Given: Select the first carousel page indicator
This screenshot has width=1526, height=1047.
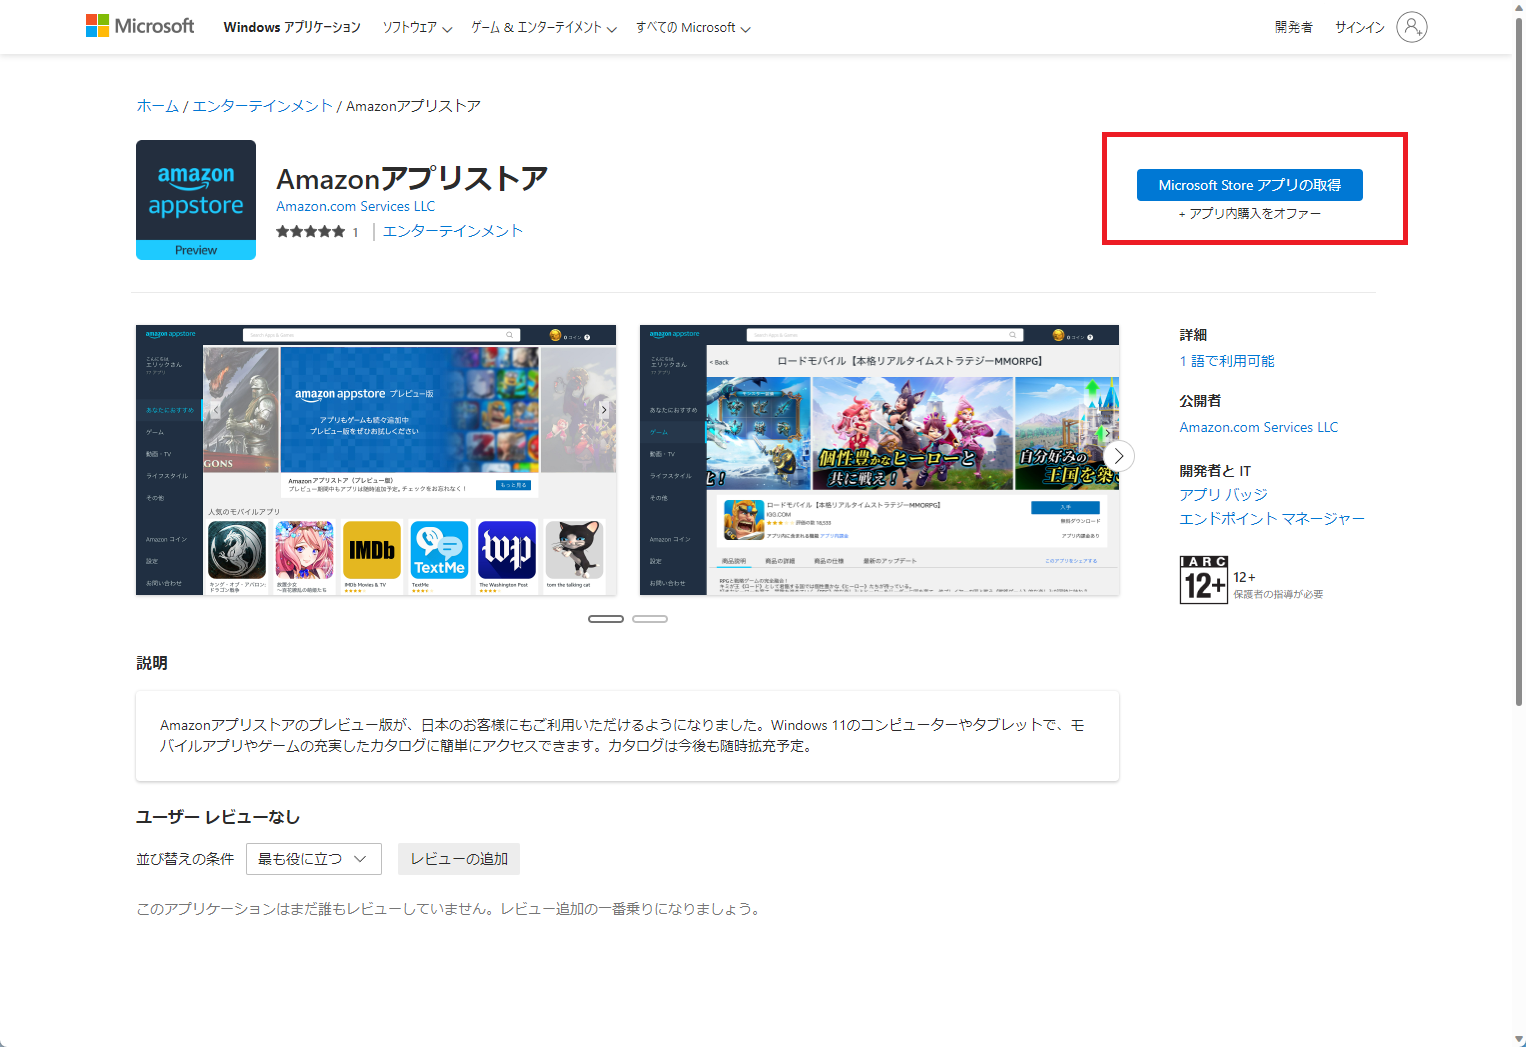Looking at the screenshot, I should pos(606,619).
